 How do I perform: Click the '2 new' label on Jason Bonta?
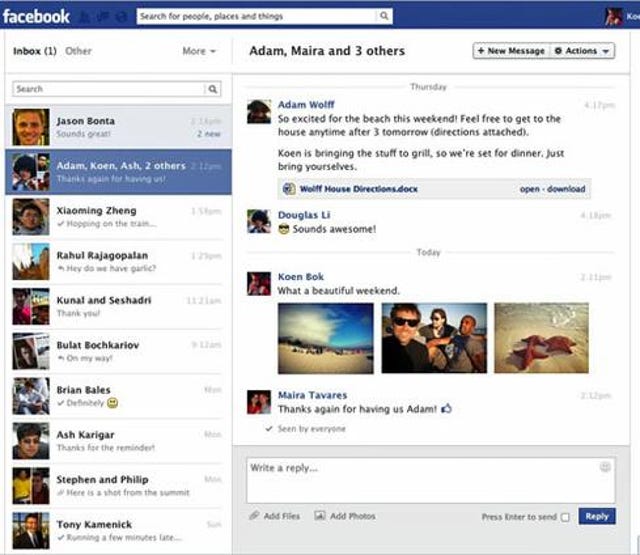point(209,134)
